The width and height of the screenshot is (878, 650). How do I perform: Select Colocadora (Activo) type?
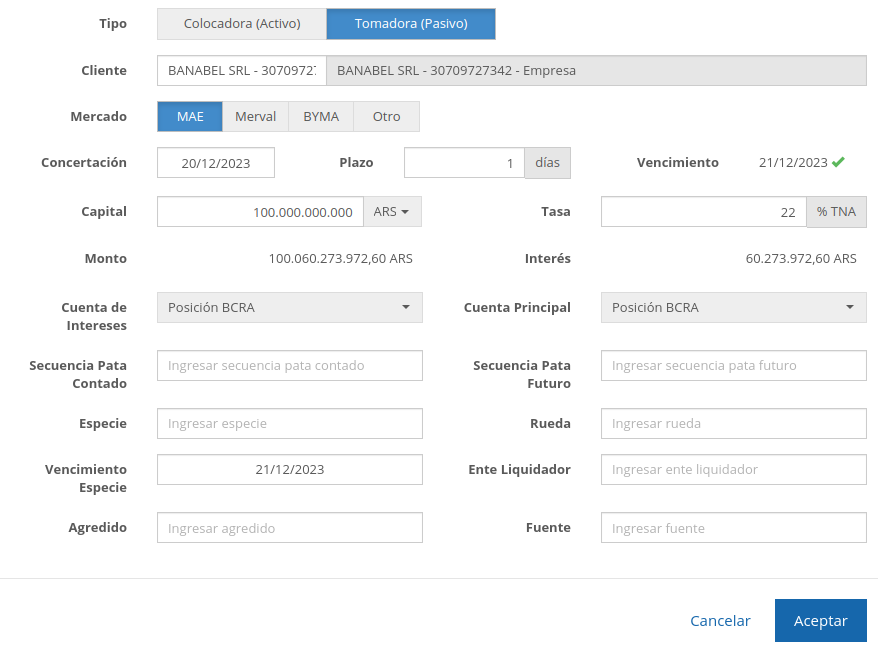coord(242,24)
